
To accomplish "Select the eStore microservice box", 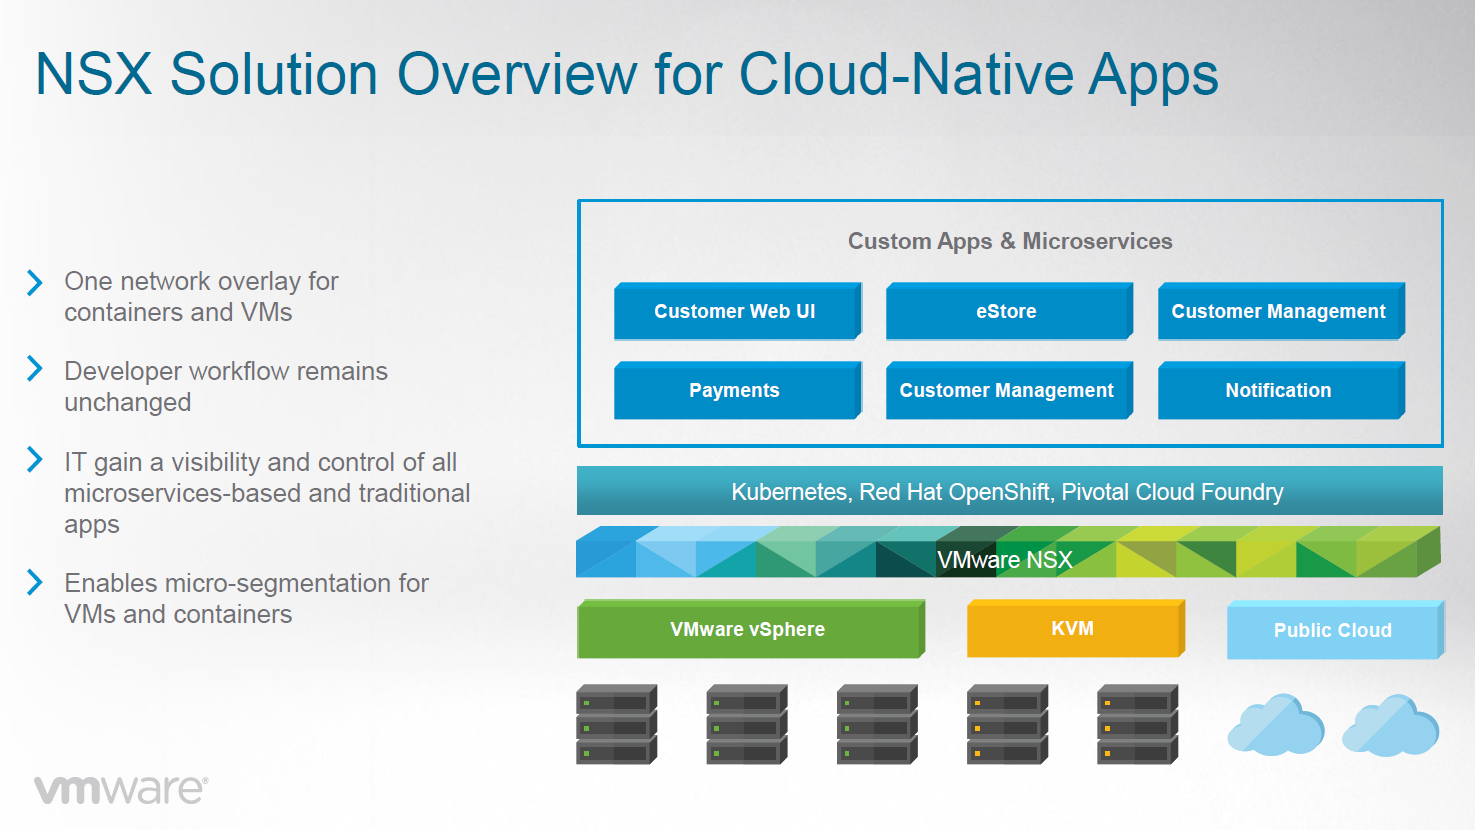I will point(1009,311).
